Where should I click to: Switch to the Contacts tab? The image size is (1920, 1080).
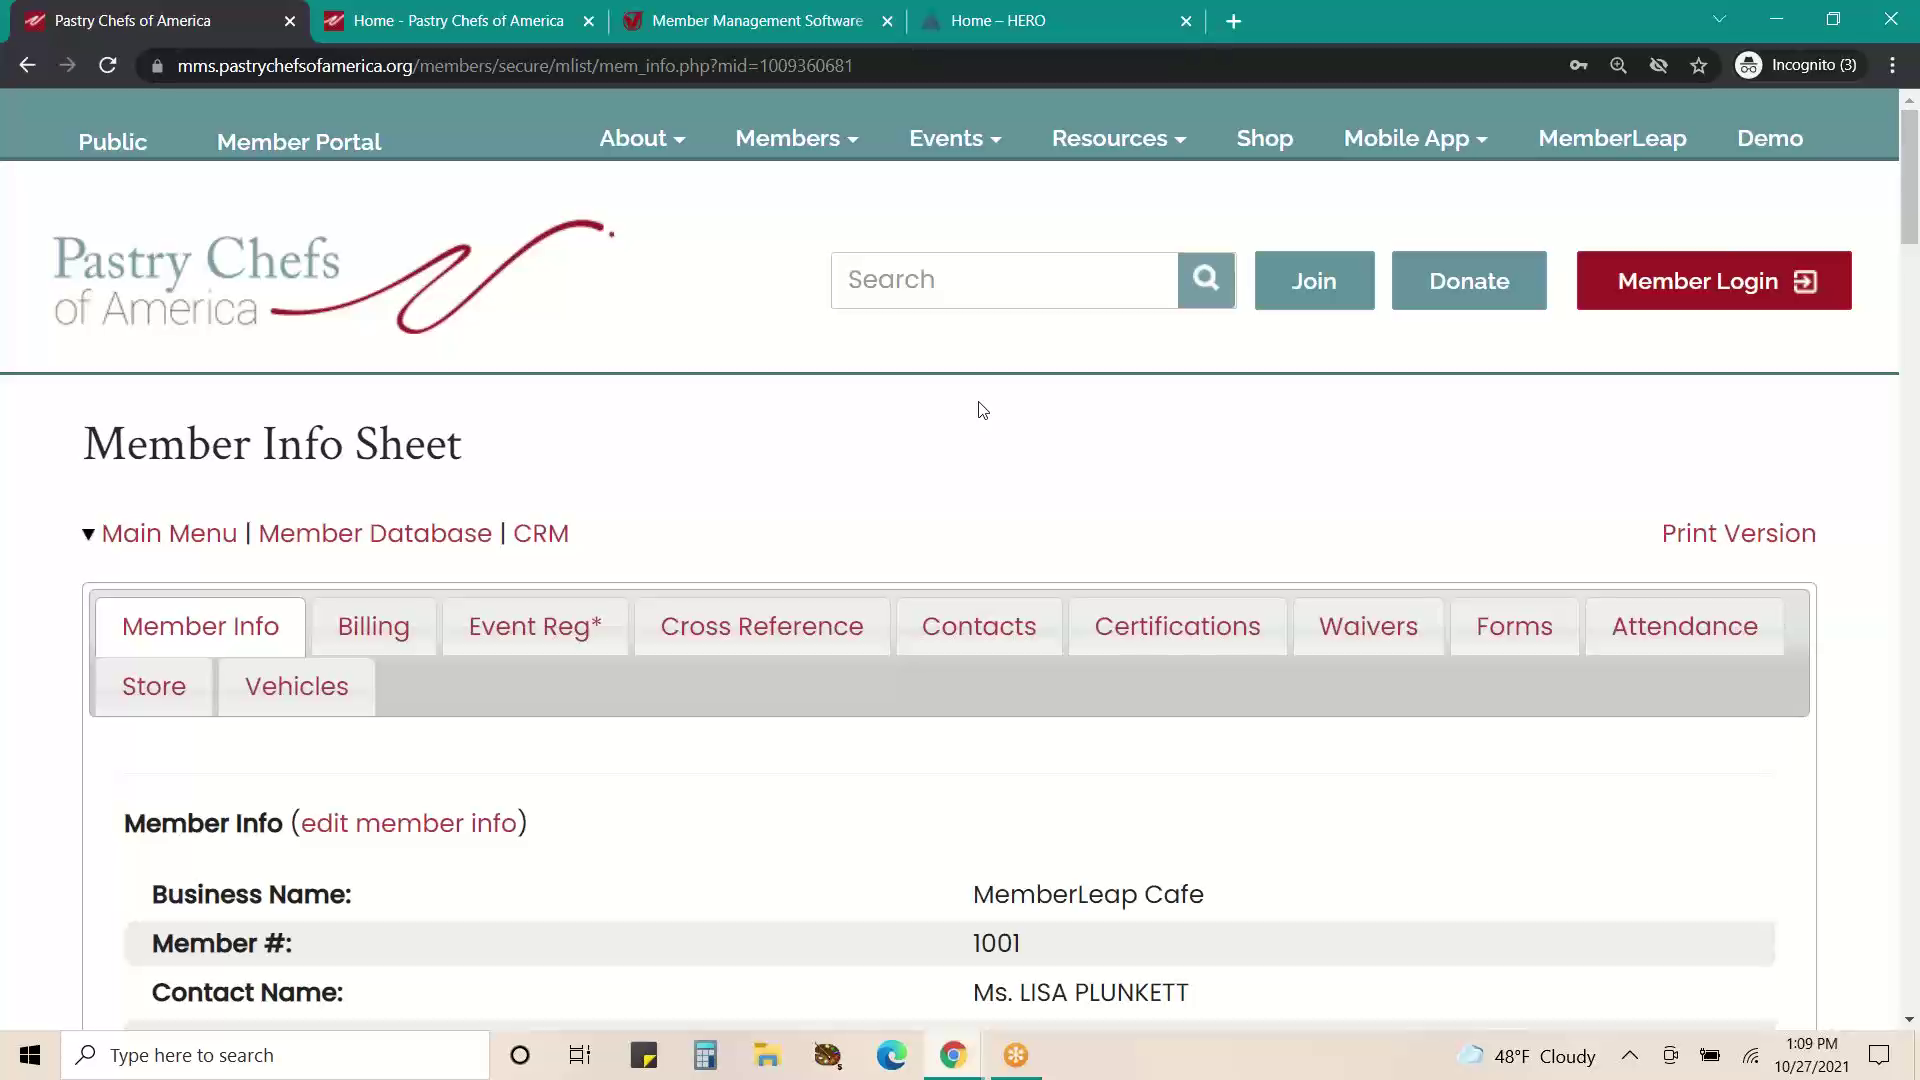[x=979, y=627]
